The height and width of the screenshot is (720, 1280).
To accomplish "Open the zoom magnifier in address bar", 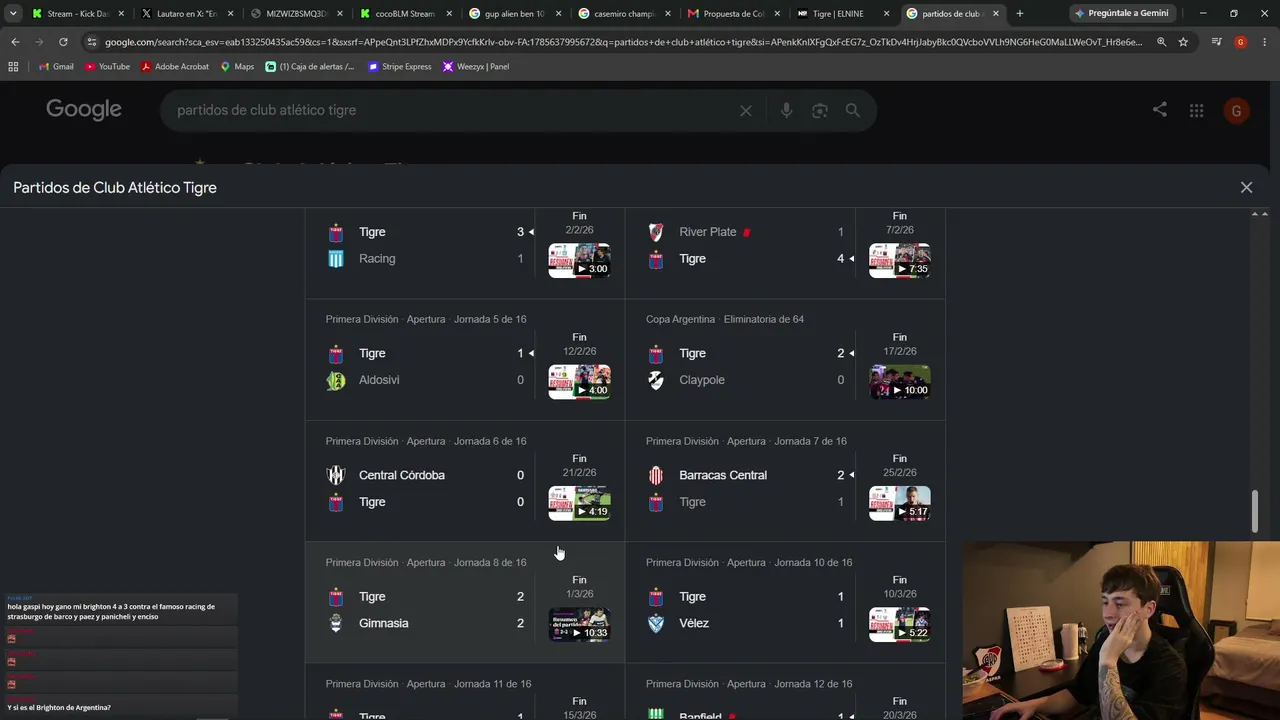I will (x=1161, y=42).
